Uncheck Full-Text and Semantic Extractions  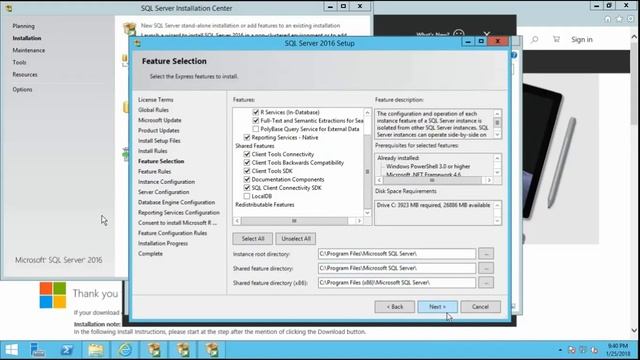point(256,120)
